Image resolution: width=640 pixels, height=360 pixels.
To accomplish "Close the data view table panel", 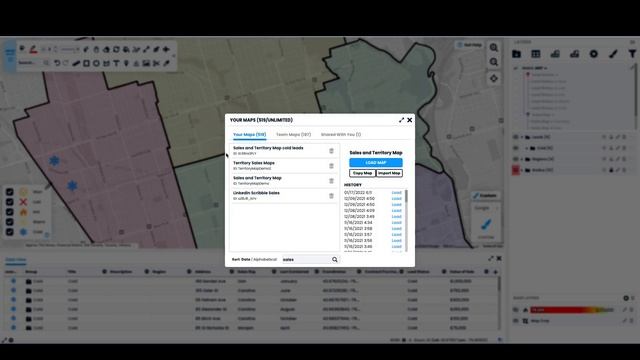I will pos(499,258).
